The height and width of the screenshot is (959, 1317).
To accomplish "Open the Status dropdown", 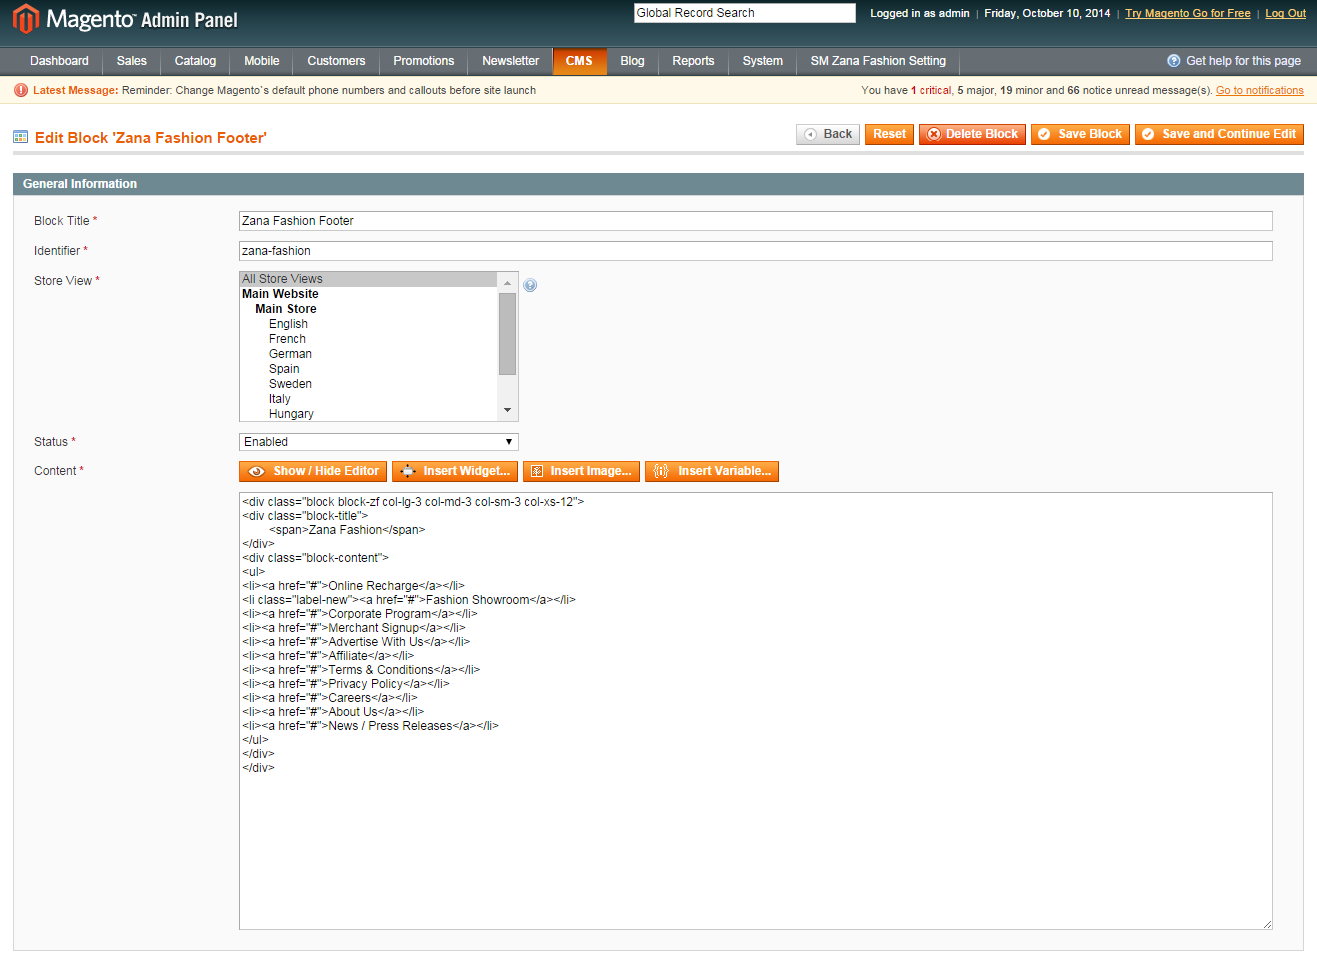I will [379, 442].
